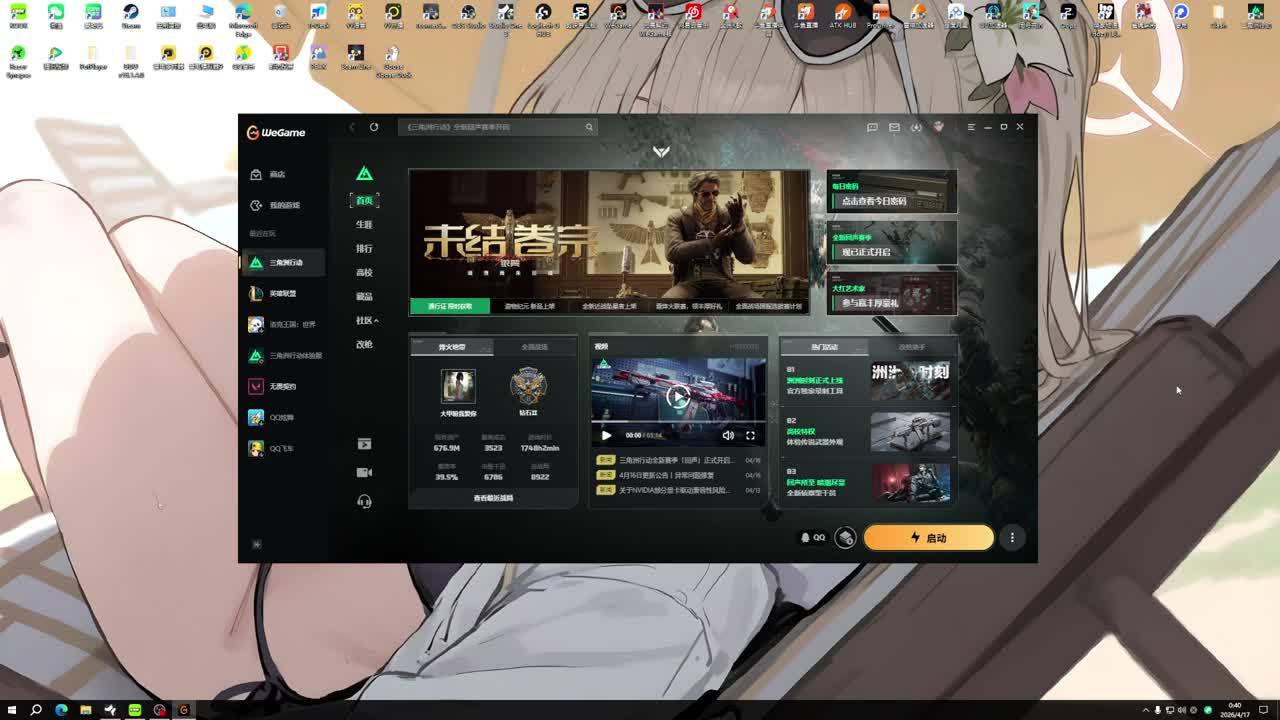The height and width of the screenshot is (720, 1280).
Task: Click the game repair tool icon beside 启动
Action: point(845,538)
